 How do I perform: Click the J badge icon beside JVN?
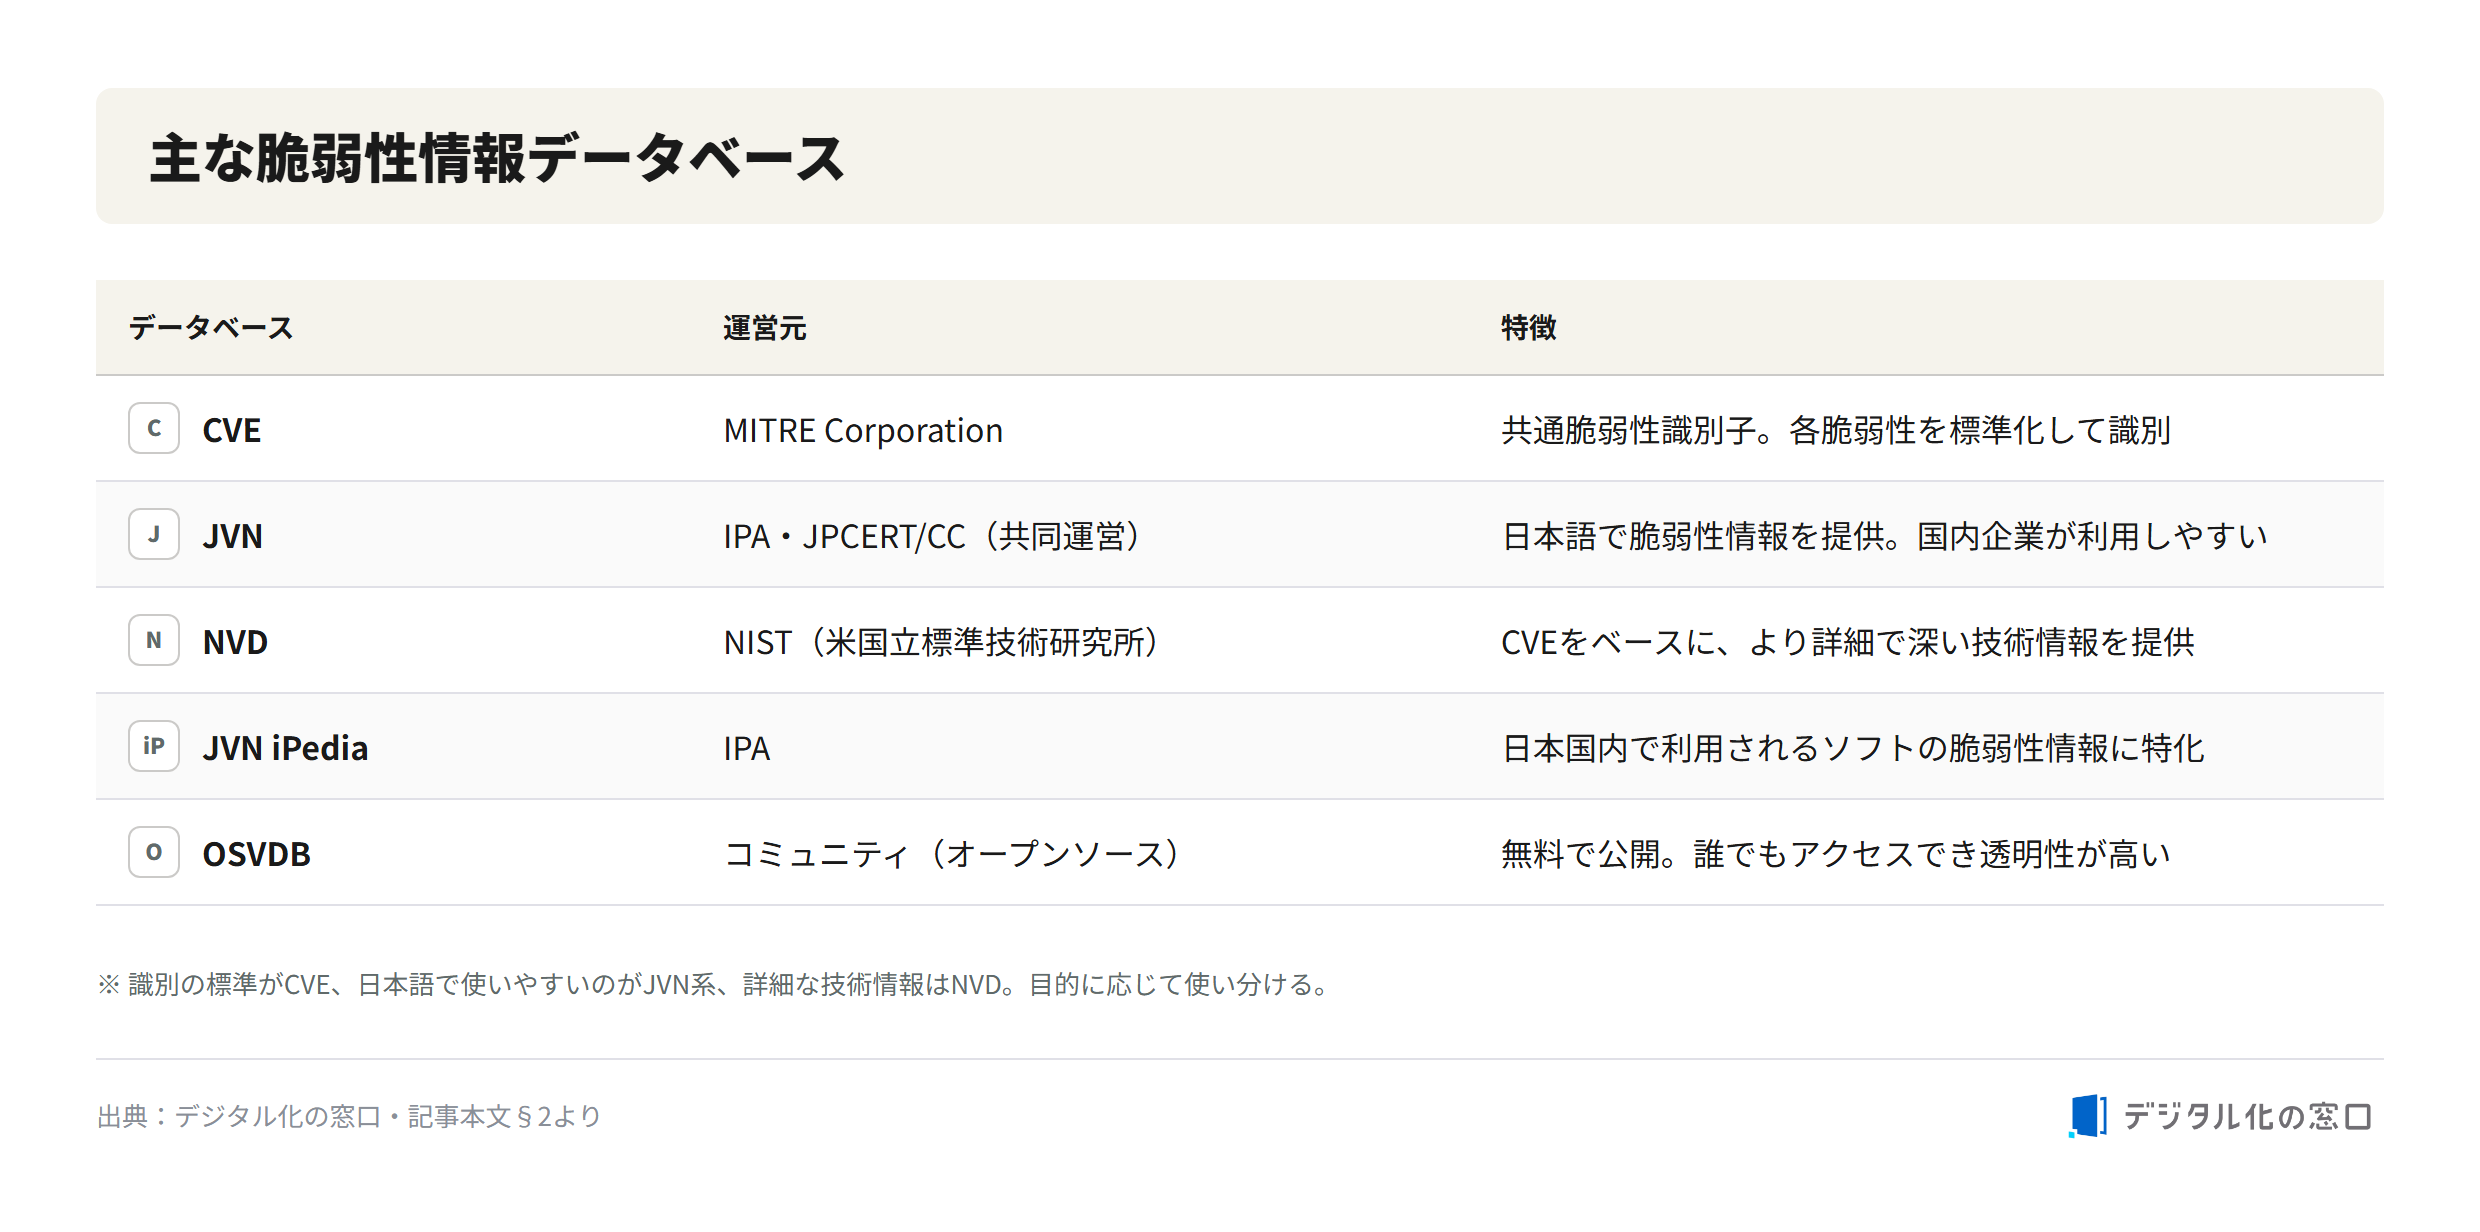(x=154, y=534)
